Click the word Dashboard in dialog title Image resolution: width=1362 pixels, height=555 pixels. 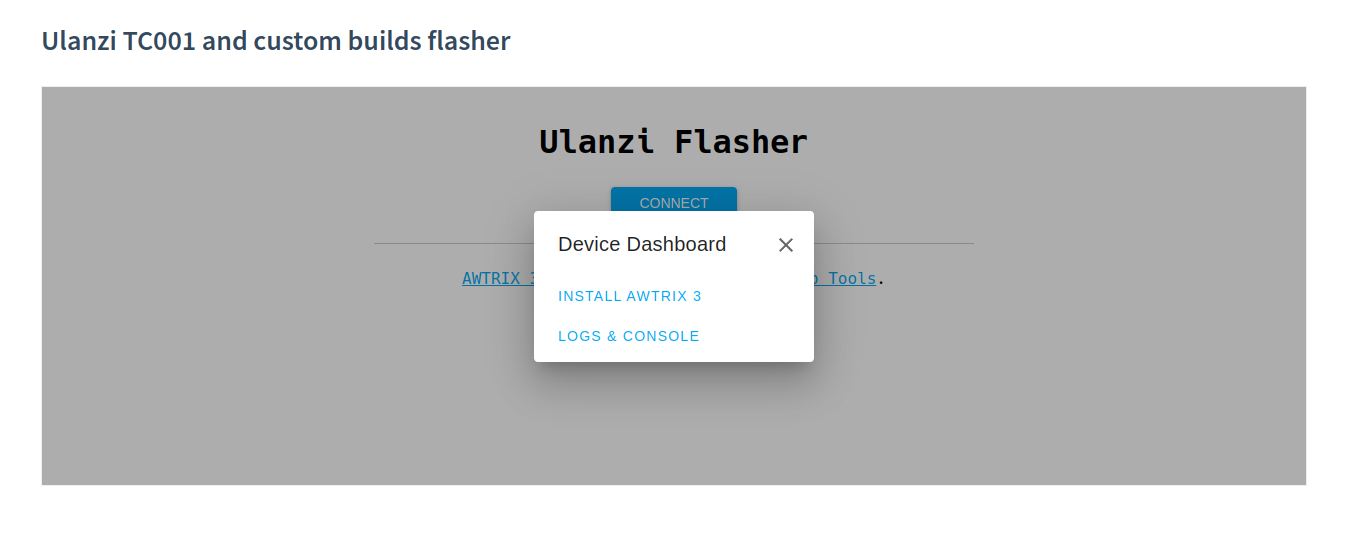click(x=676, y=244)
